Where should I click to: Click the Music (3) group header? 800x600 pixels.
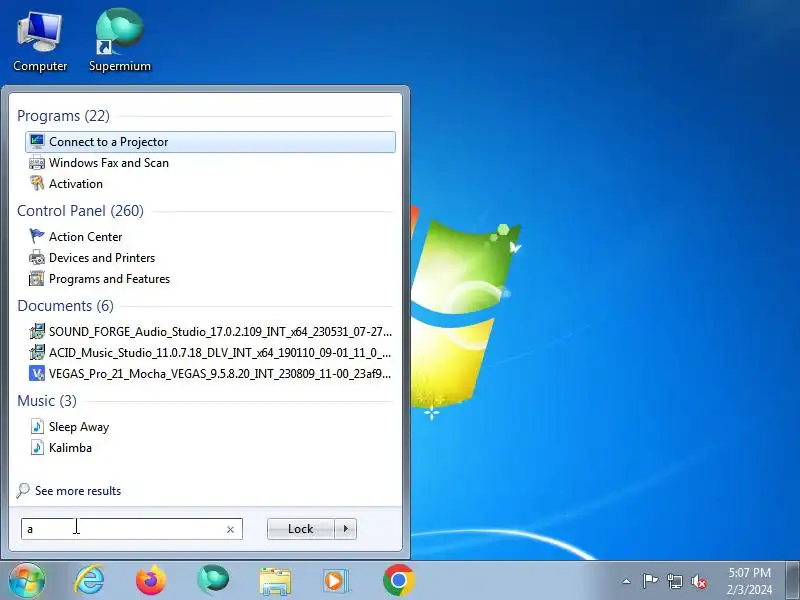(x=47, y=401)
